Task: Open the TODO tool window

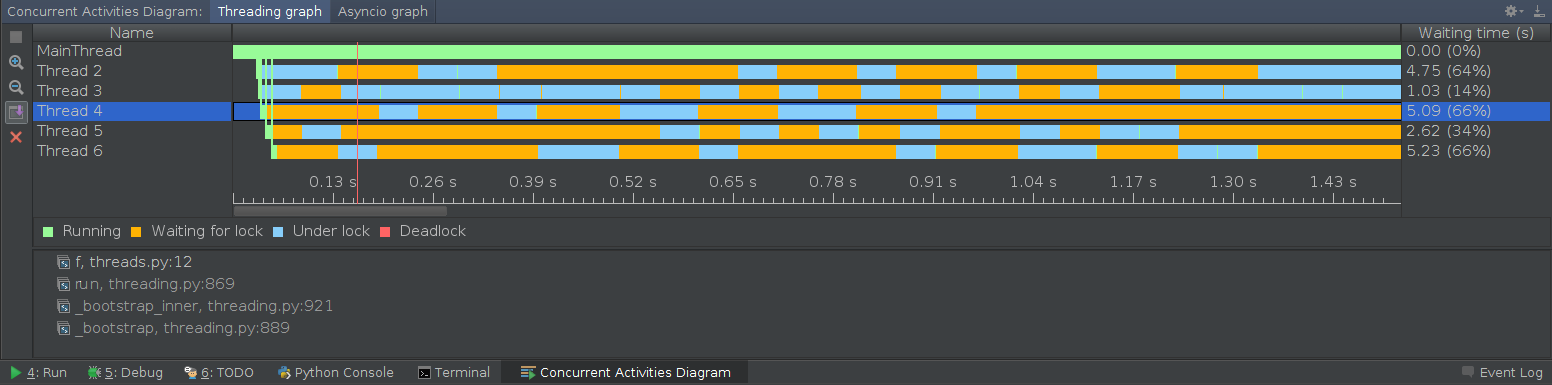Action: click(x=218, y=373)
